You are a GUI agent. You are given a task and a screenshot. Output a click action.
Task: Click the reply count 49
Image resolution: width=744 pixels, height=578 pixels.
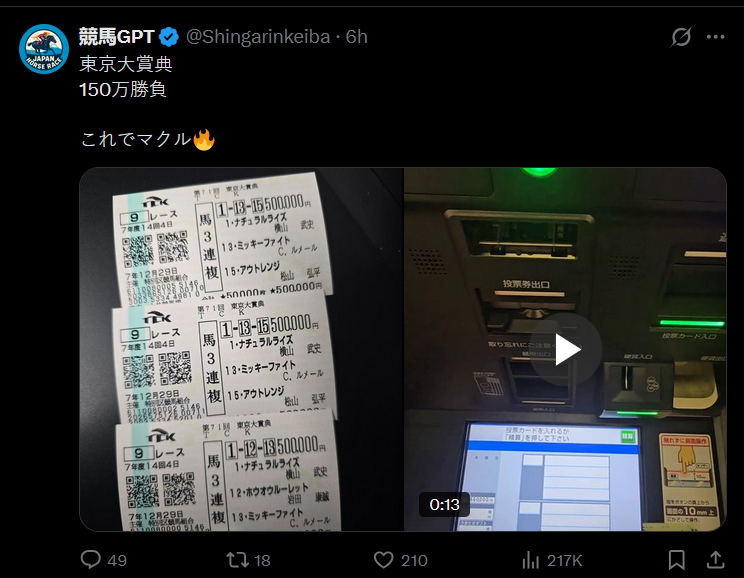[x=117, y=560]
